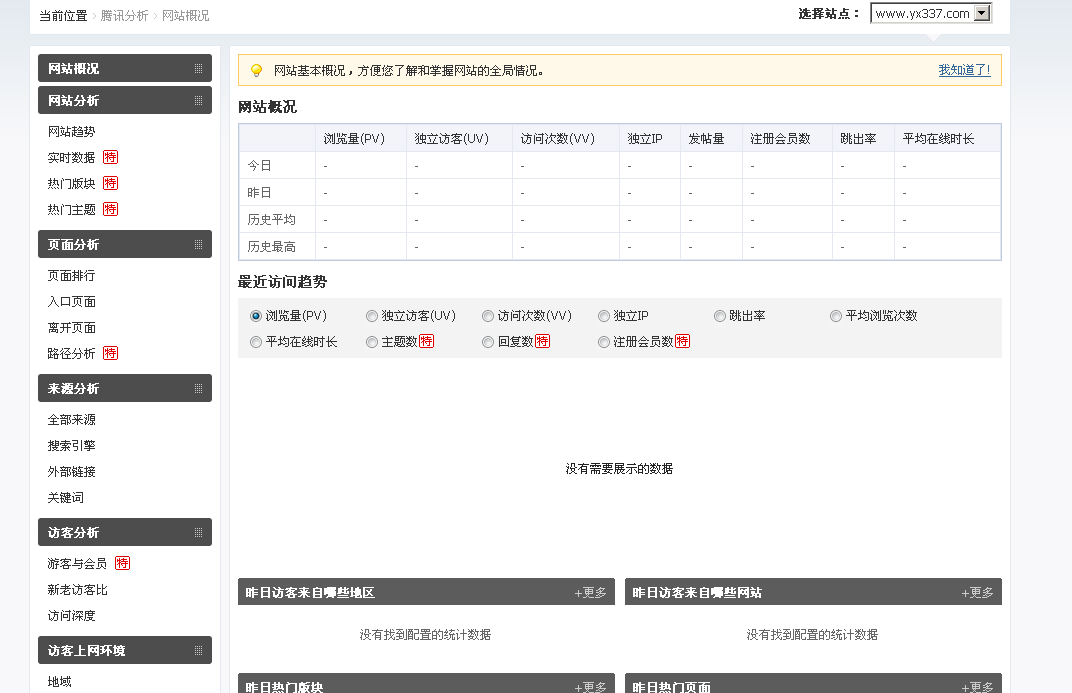Click 腾讯分析 in the breadcrumb
Image resolution: width=1072 pixels, height=693 pixels.
124,16
